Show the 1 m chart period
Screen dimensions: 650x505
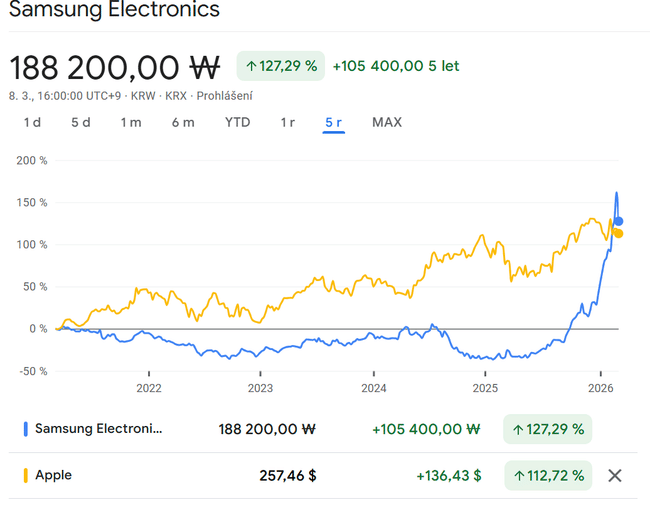pyautogui.click(x=131, y=122)
